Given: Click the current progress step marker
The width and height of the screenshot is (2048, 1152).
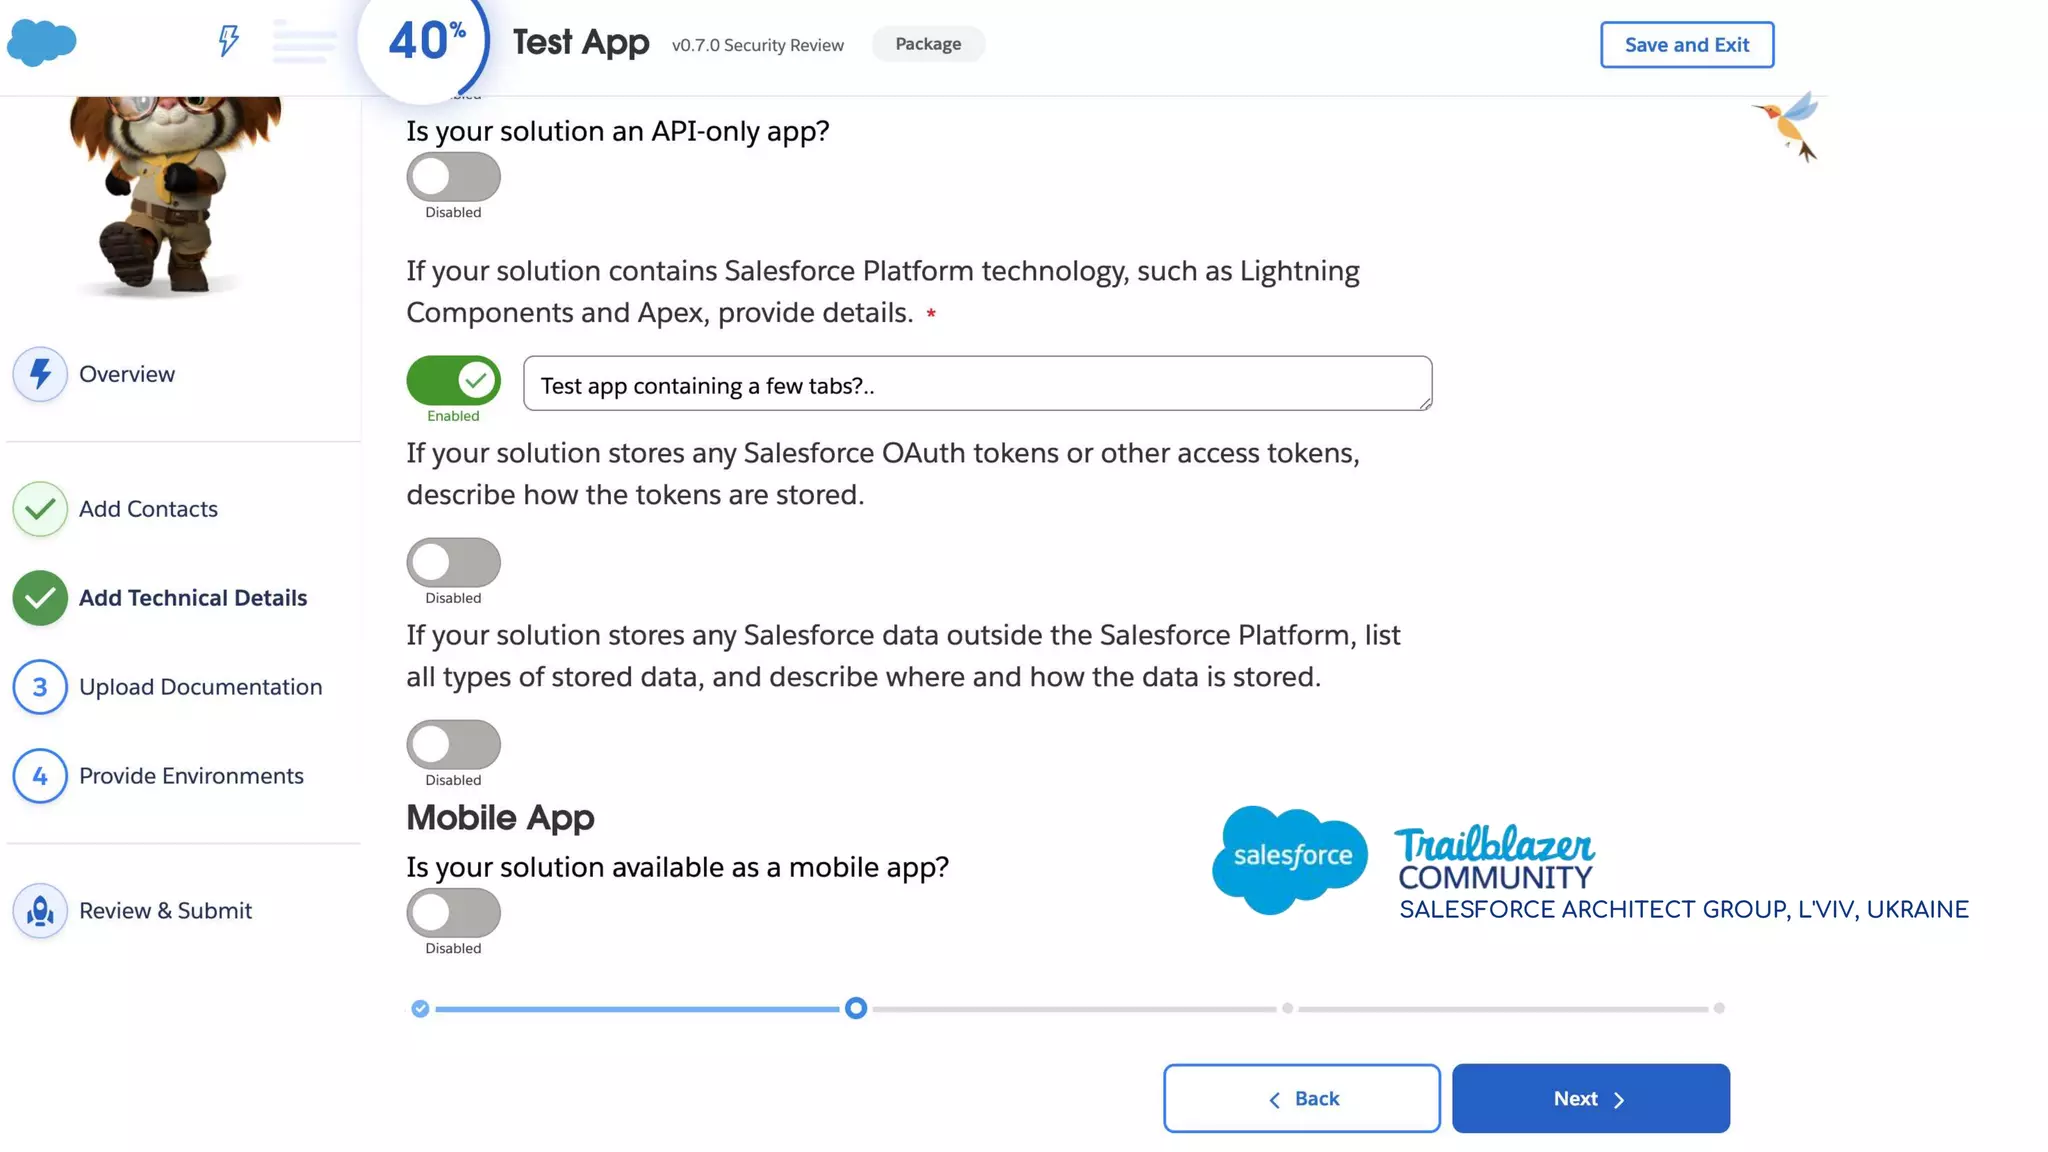Looking at the screenshot, I should [x=856, y=1008].
